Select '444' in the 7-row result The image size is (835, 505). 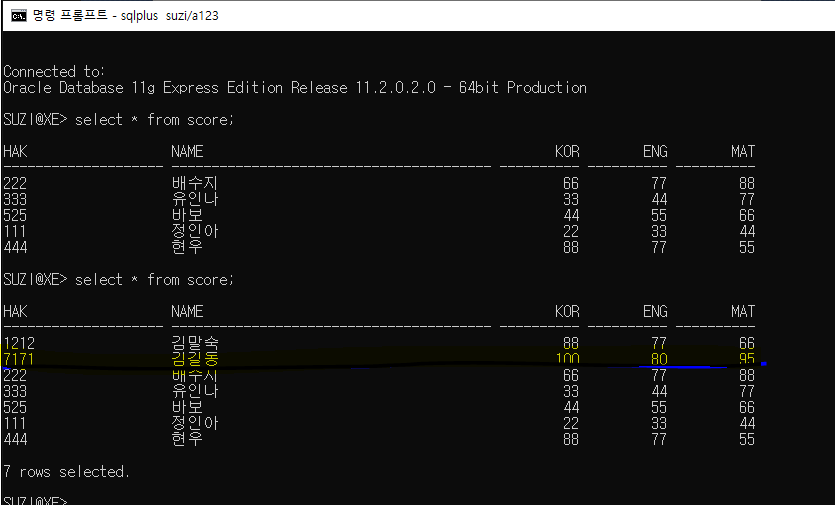(x=15, y=439)
